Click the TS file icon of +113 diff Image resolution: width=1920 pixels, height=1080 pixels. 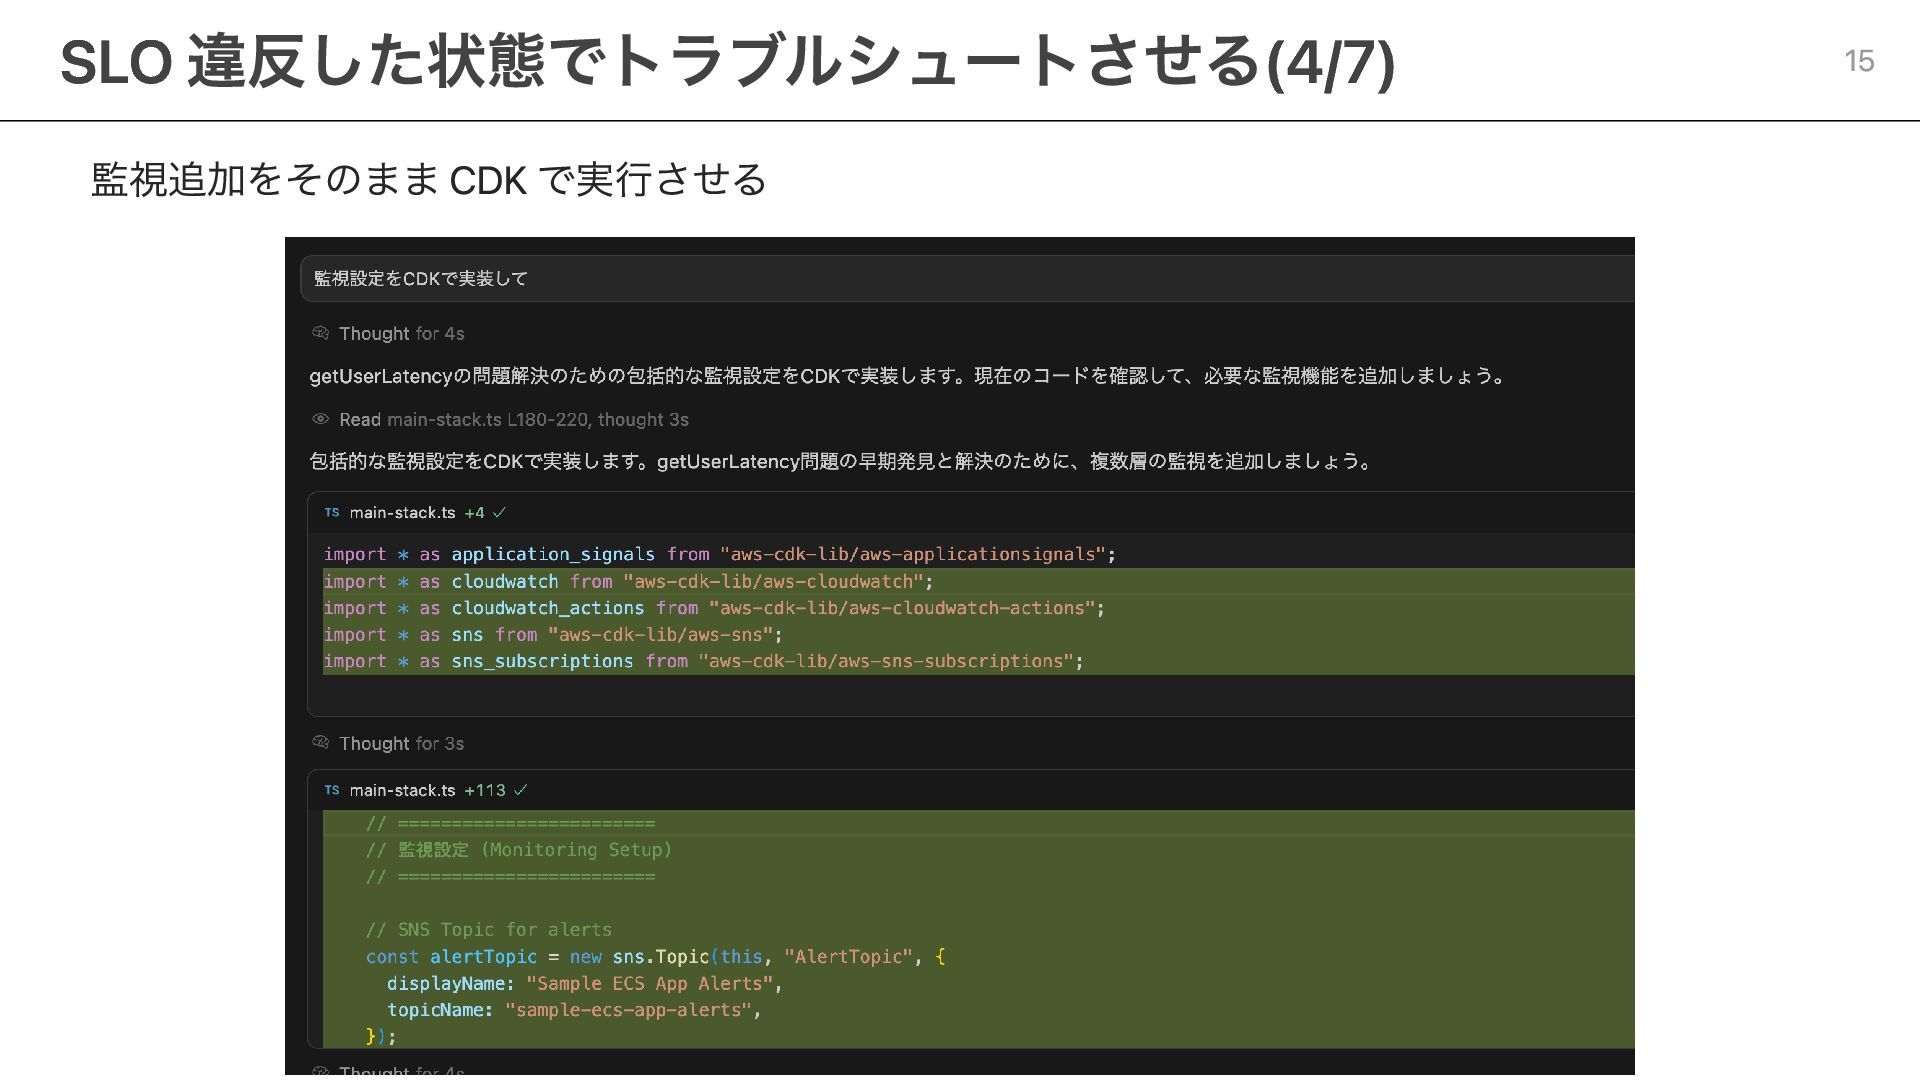point(332,790)
